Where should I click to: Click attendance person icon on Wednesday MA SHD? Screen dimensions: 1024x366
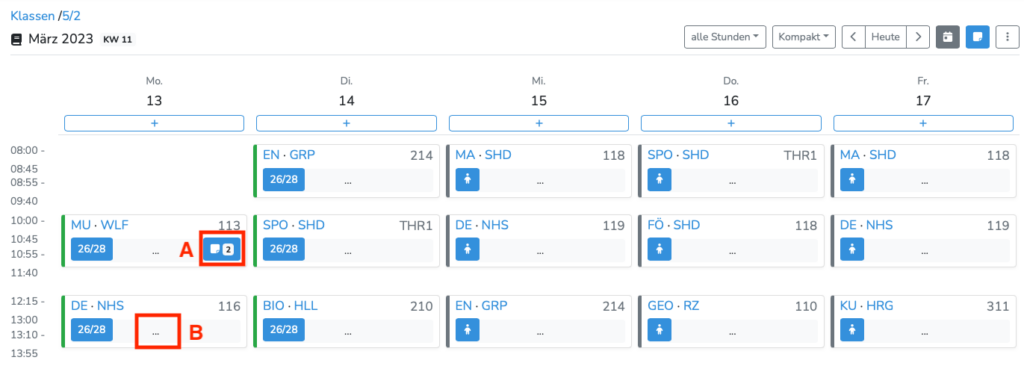pos(467,180)
